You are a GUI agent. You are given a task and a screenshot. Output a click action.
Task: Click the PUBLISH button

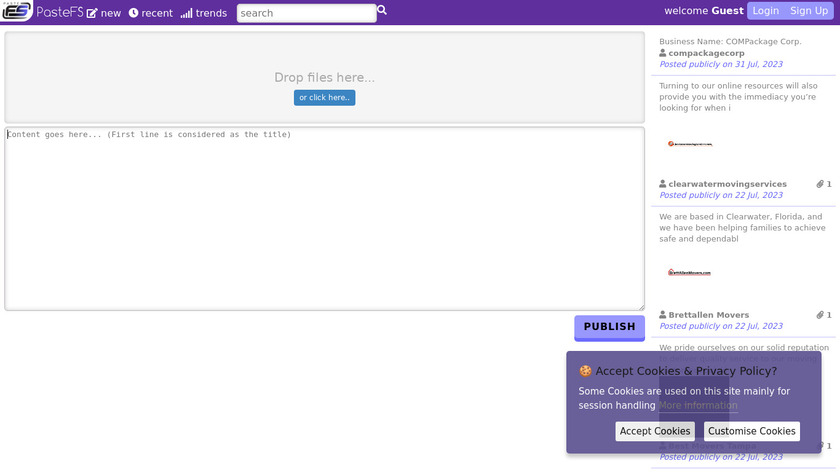(x=610, y=327)
